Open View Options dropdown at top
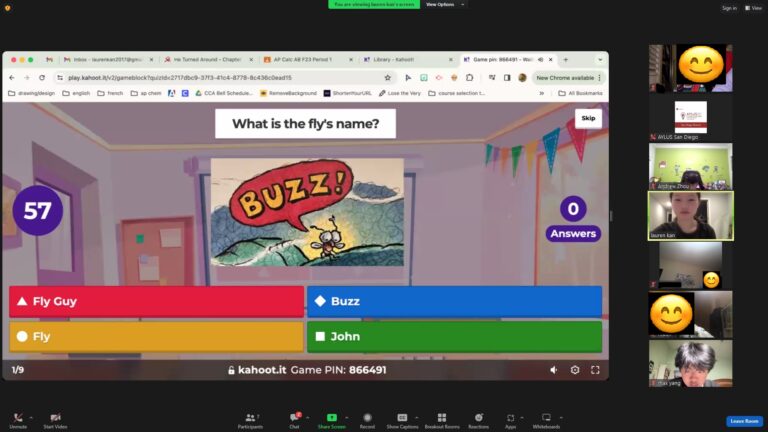The image size is (768, 432). 445,4
